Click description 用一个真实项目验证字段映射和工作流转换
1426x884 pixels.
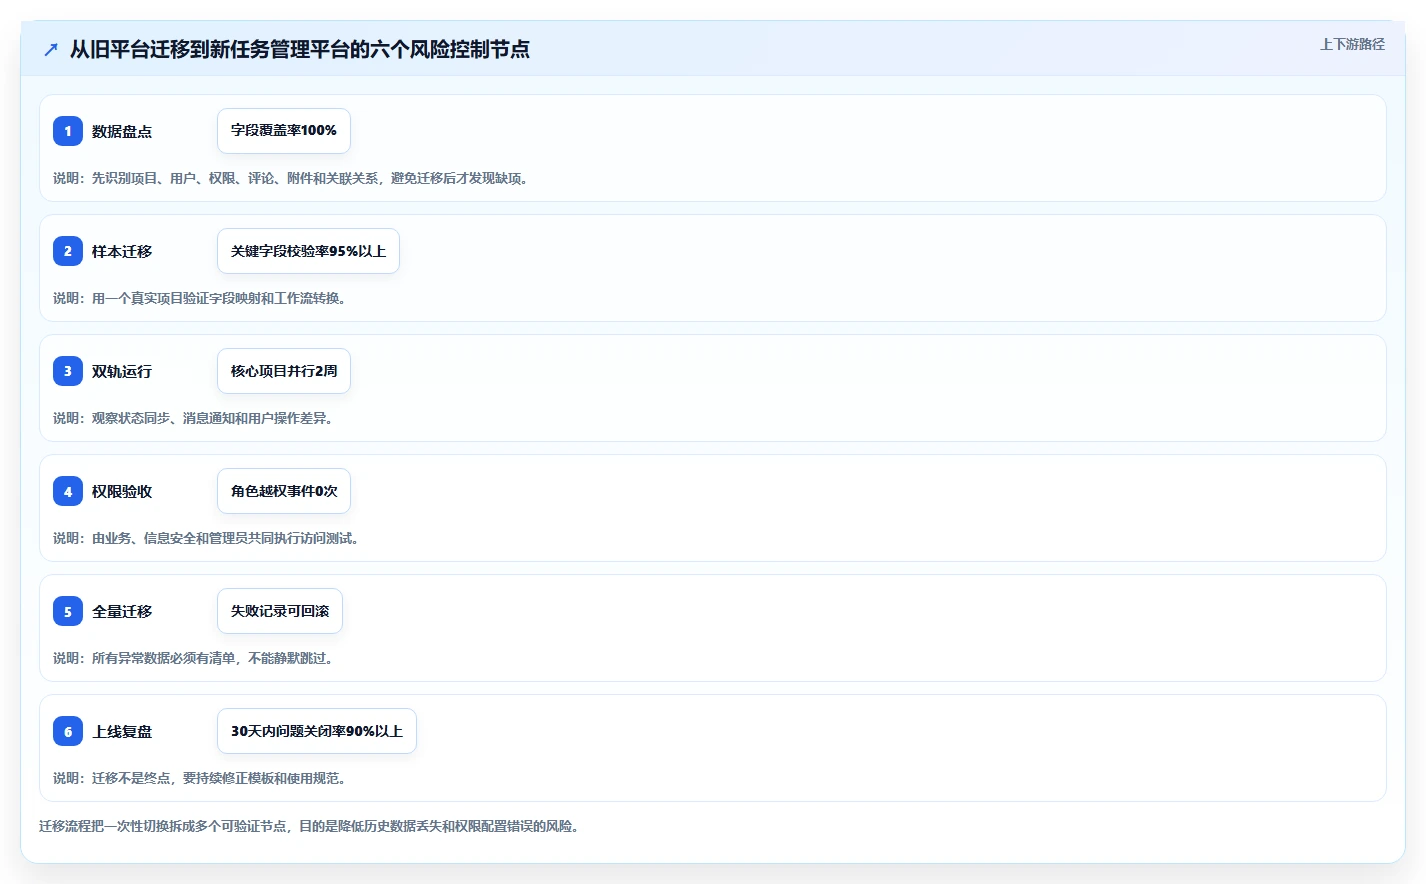[200, 298]
